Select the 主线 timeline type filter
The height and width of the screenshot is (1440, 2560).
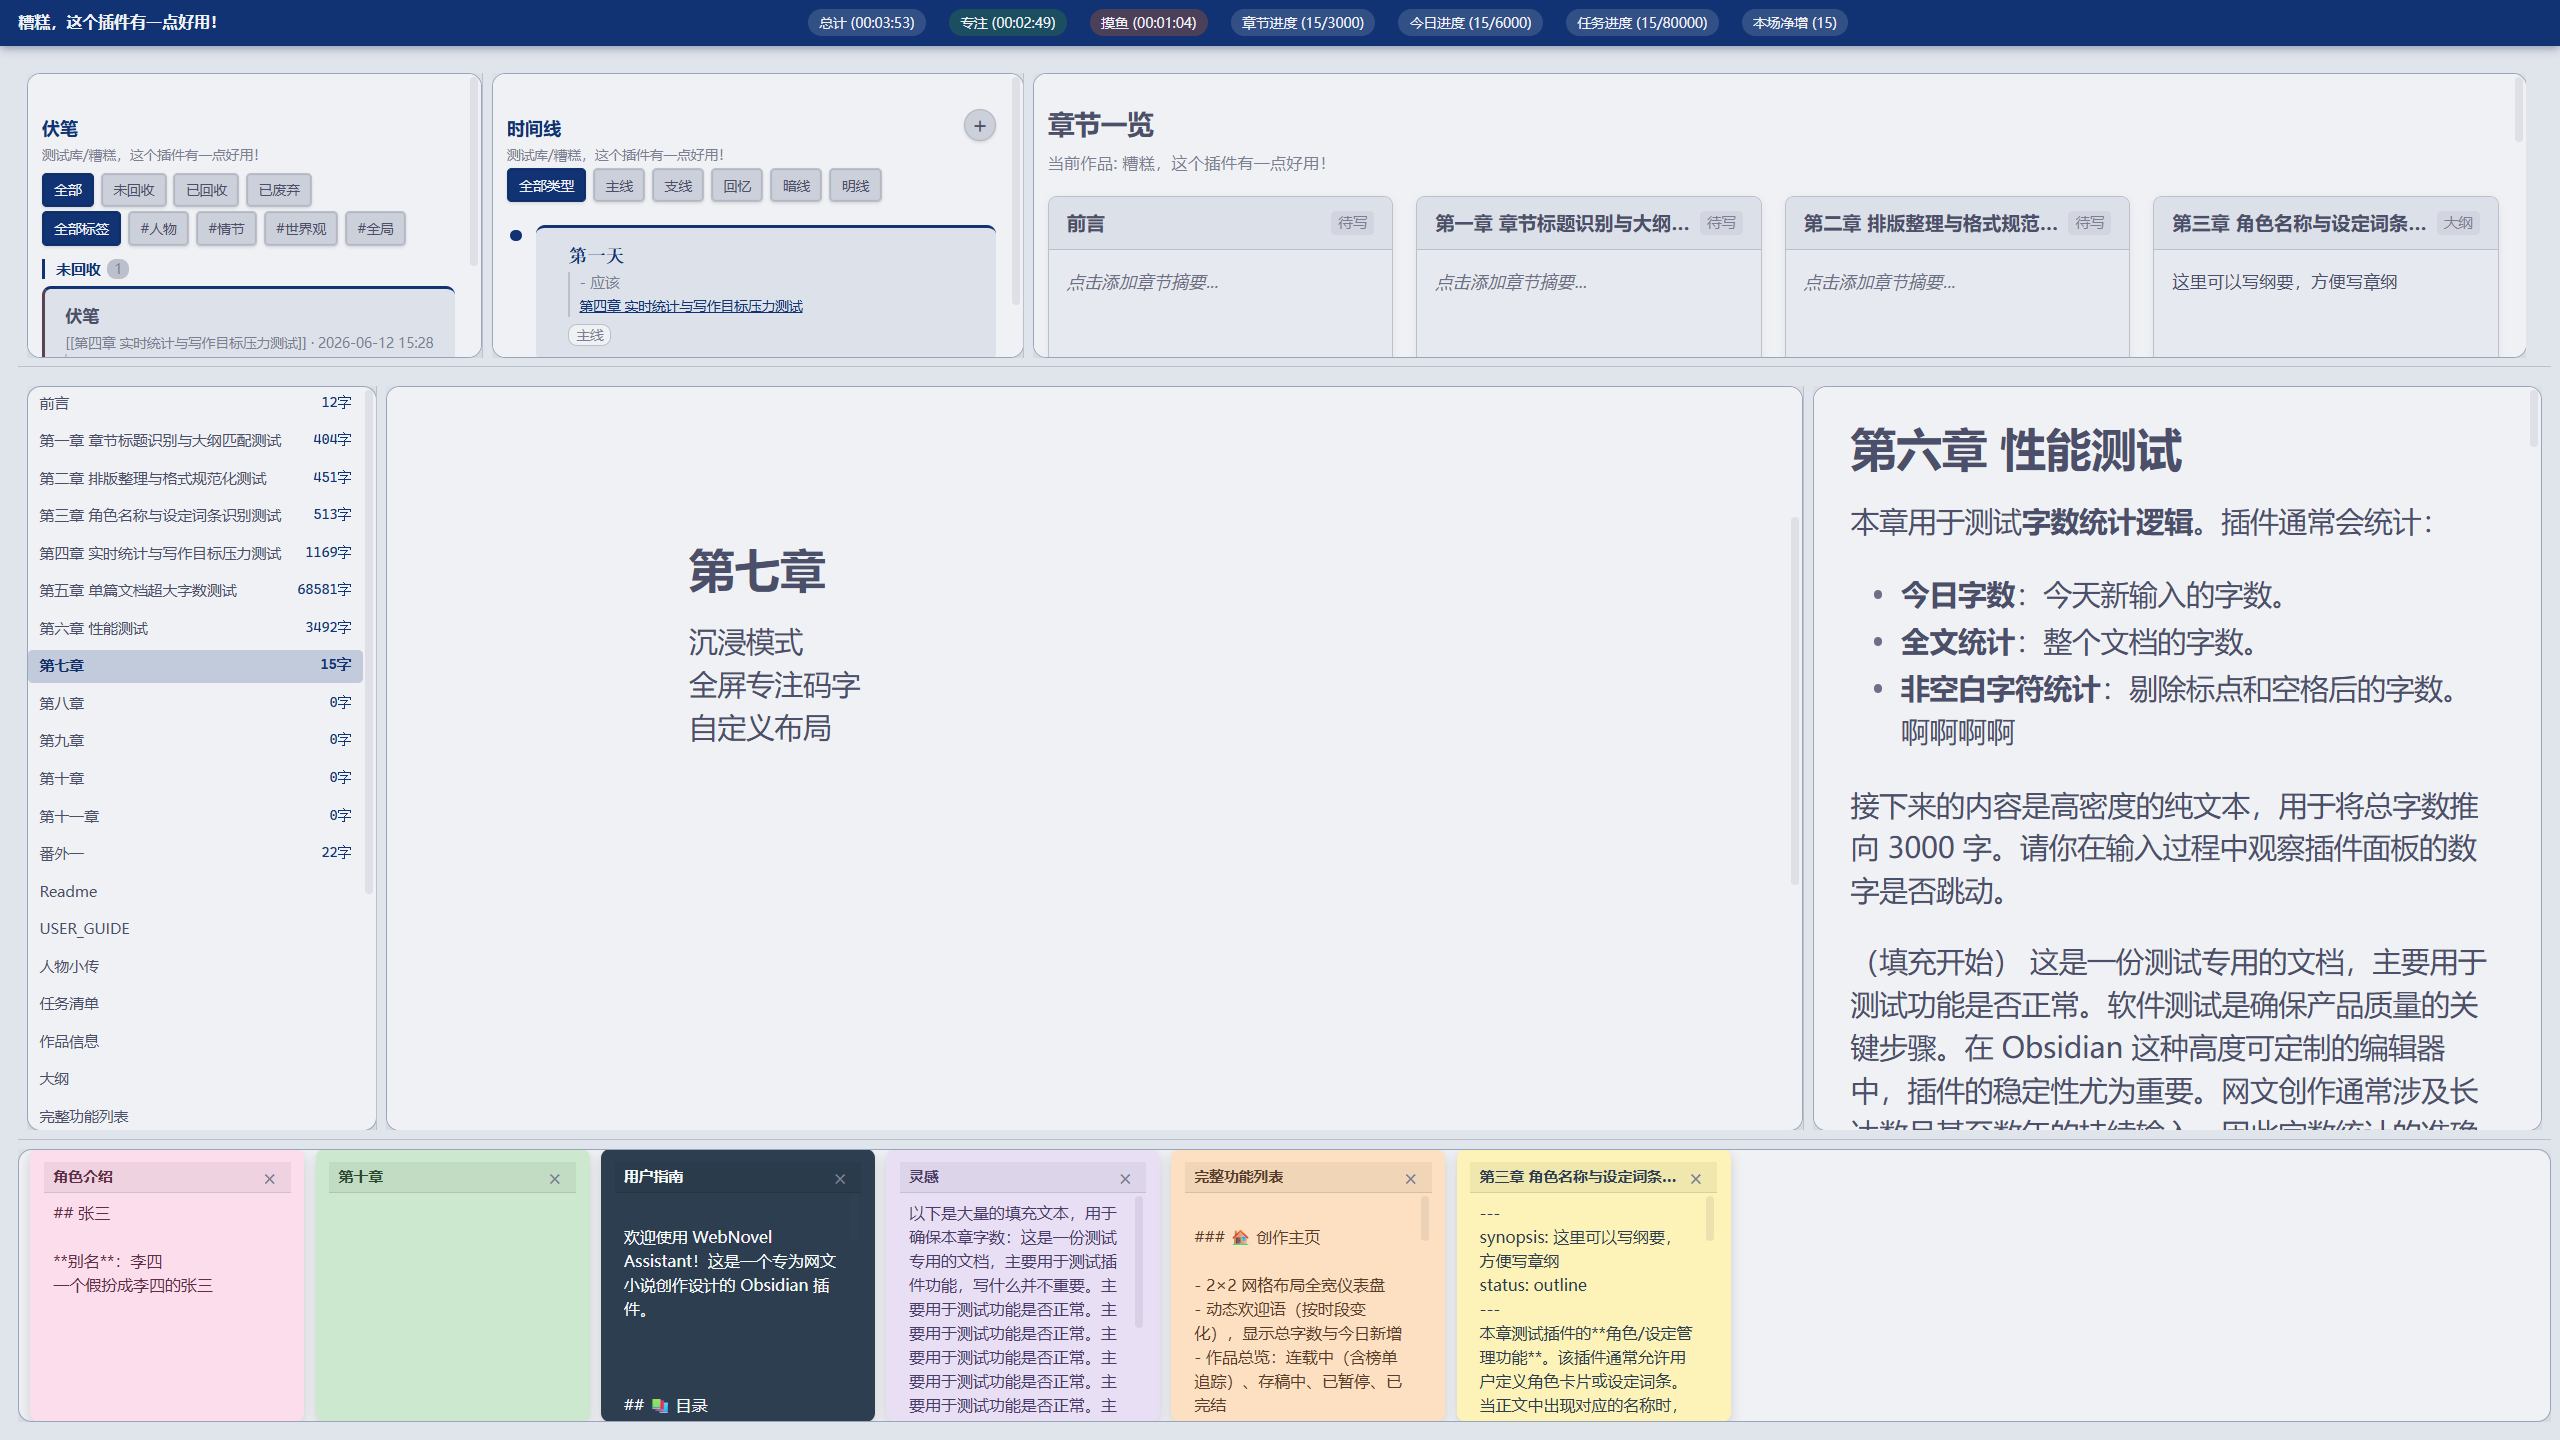[x=619, y=186]
